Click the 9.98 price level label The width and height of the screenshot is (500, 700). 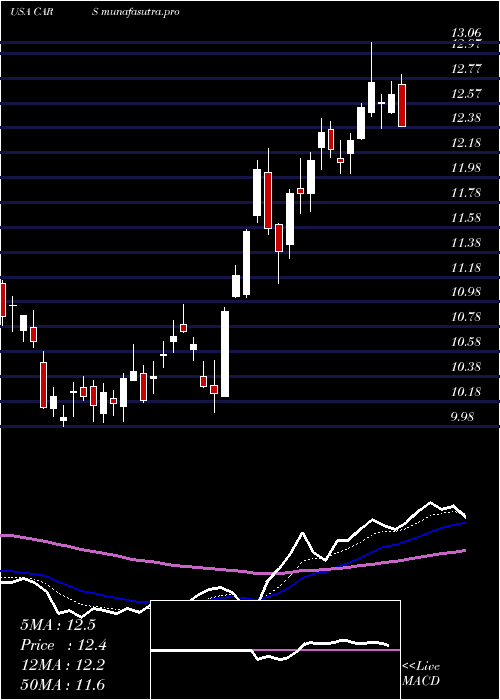pyautogui.click(x=462, y=417)
